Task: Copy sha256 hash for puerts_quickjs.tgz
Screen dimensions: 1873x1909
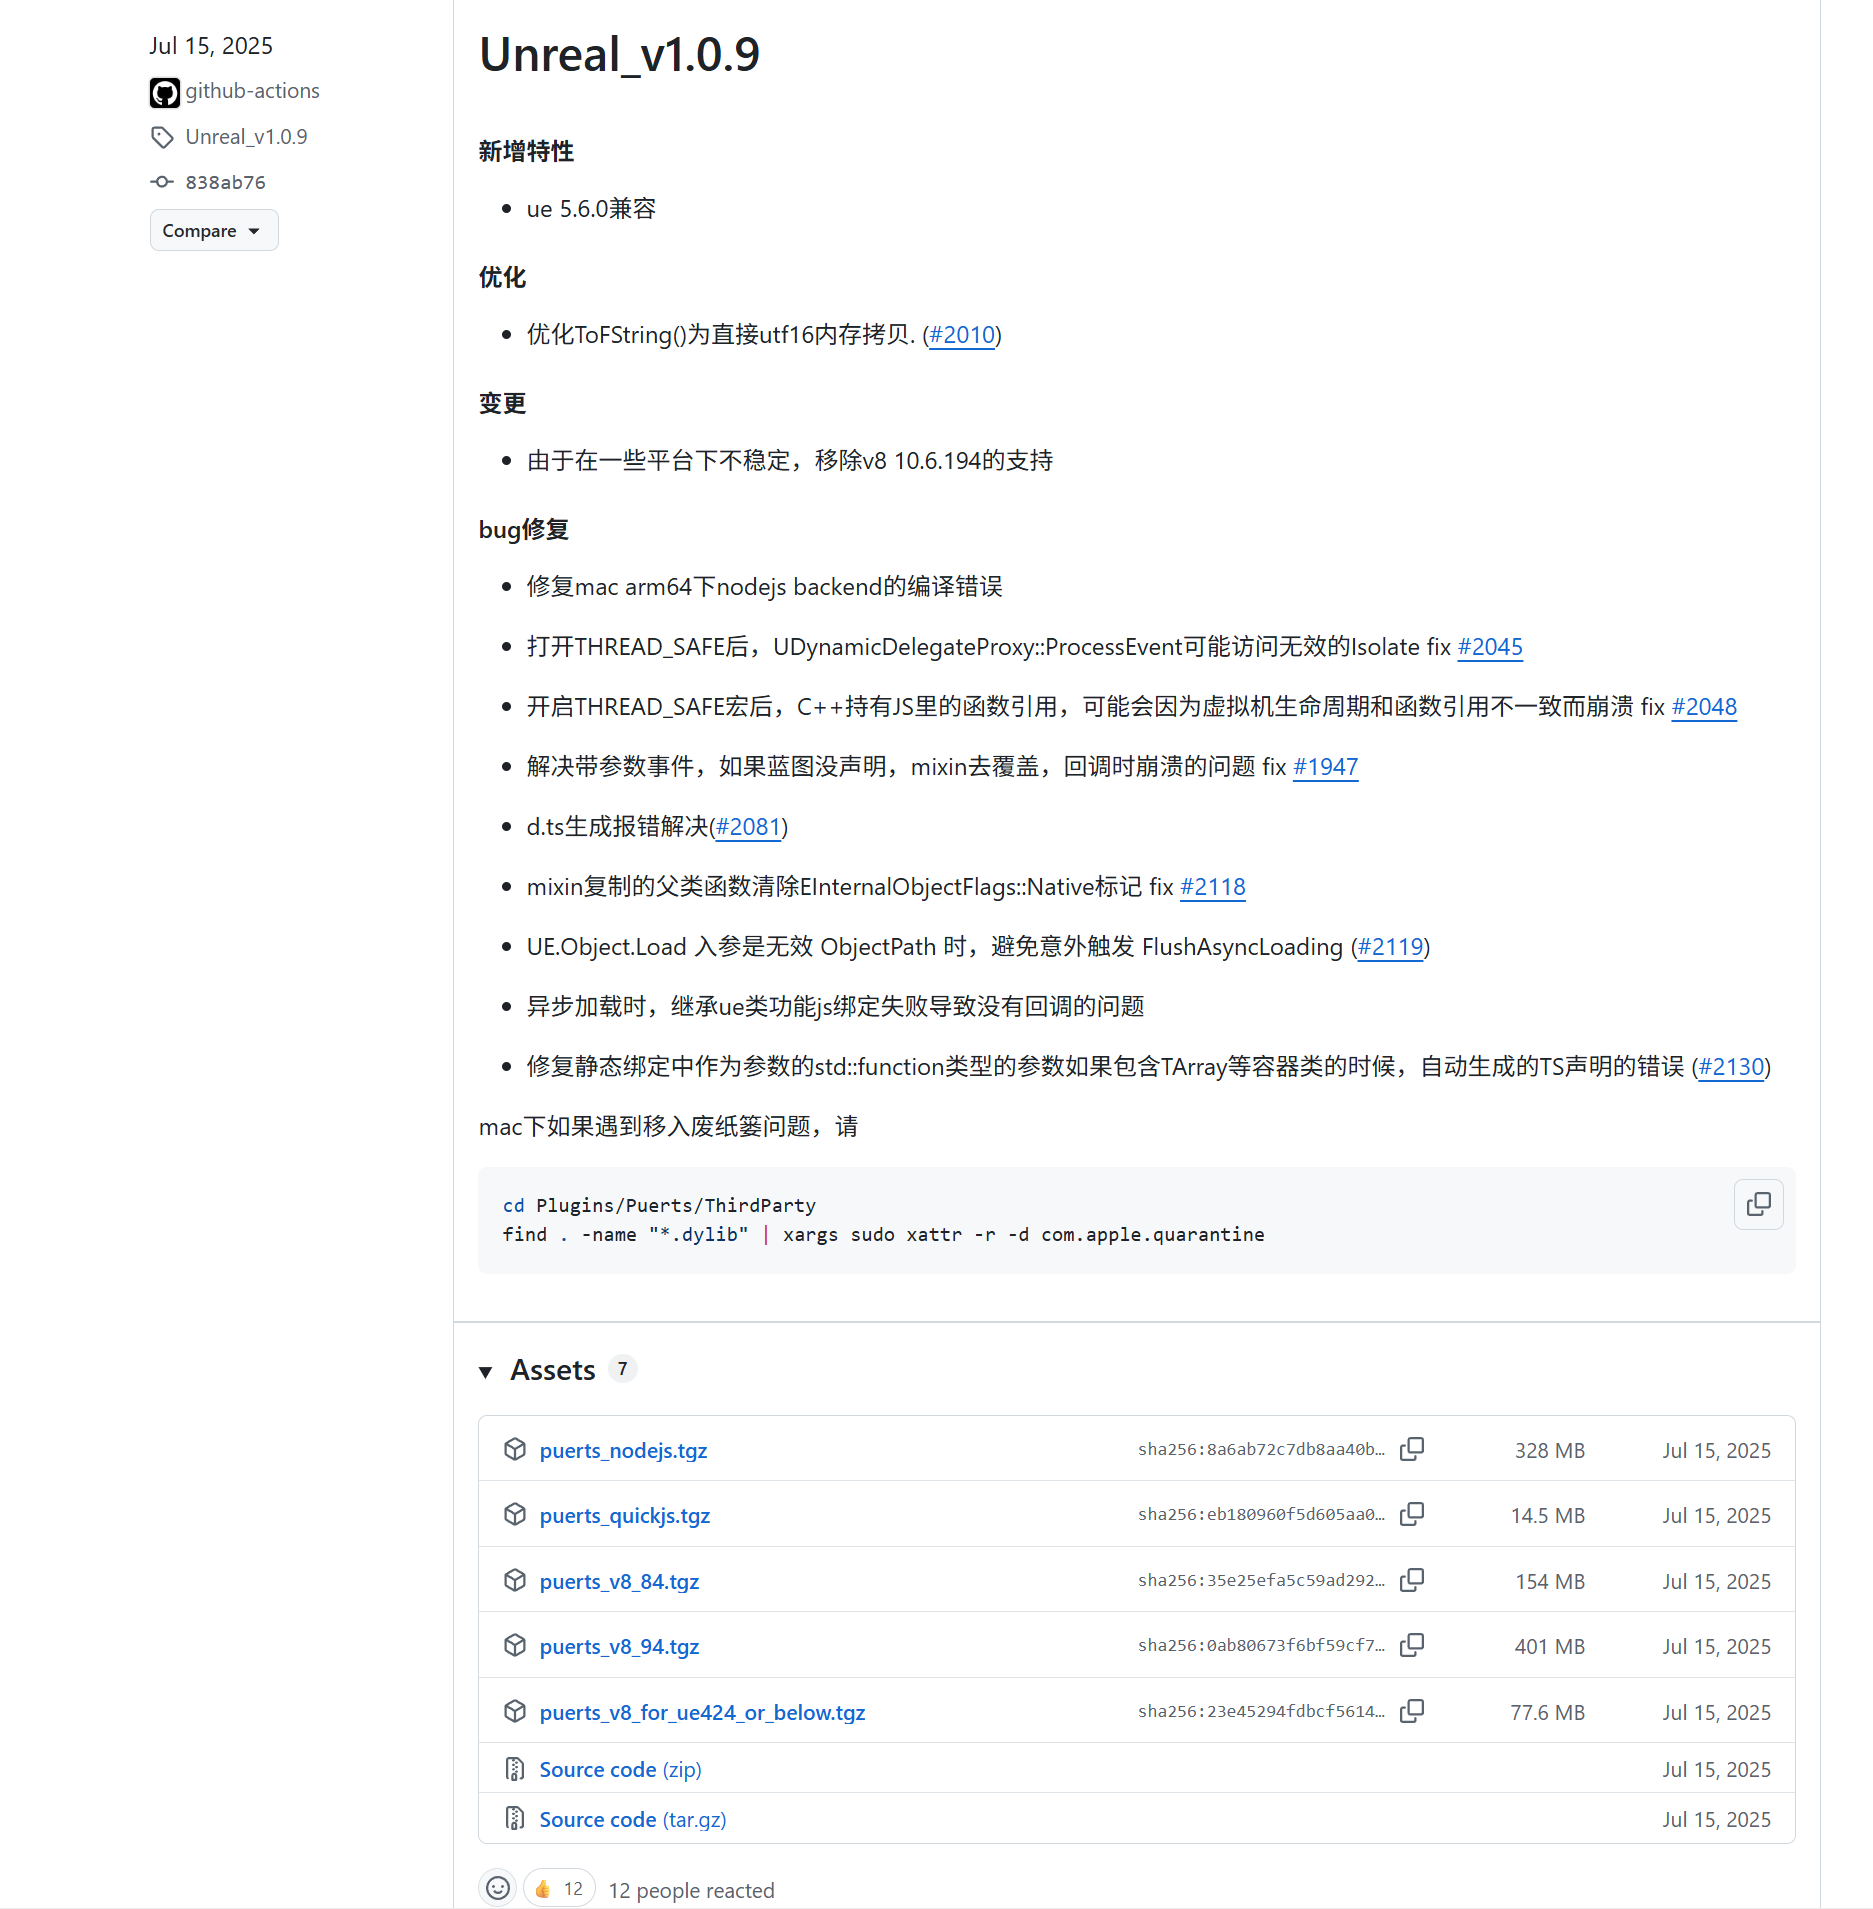Action: pyautogui.click(x=1411, y=1514)
